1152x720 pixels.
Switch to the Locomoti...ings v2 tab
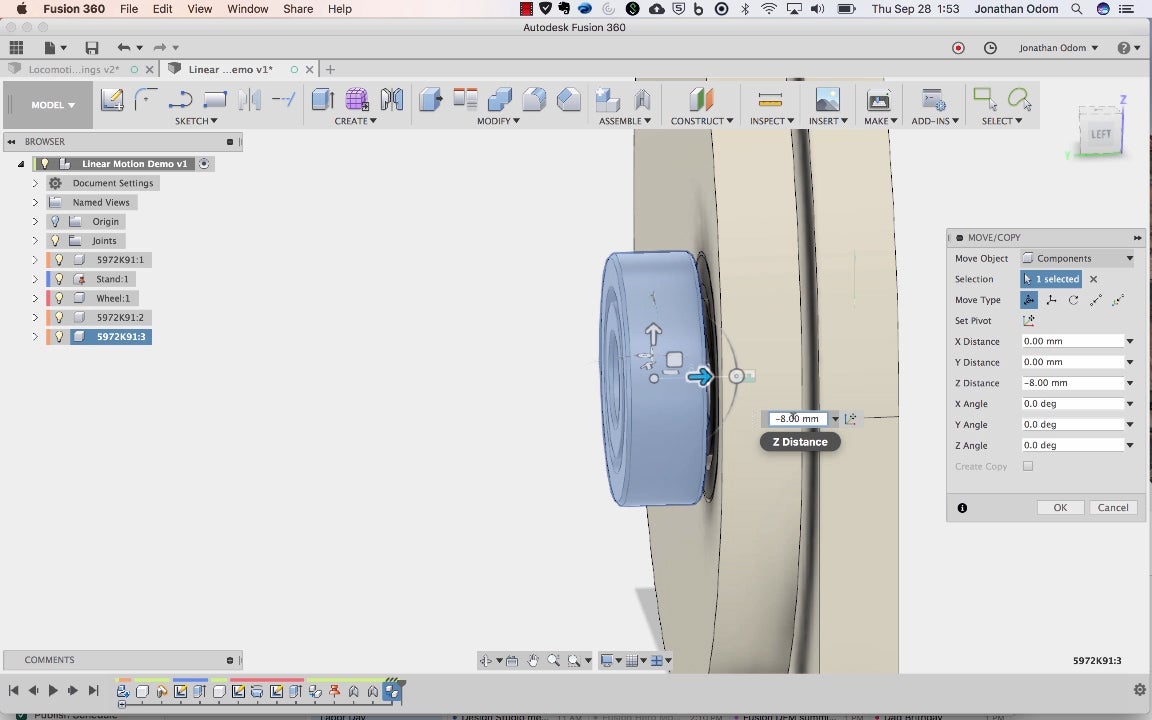[73, 69]
